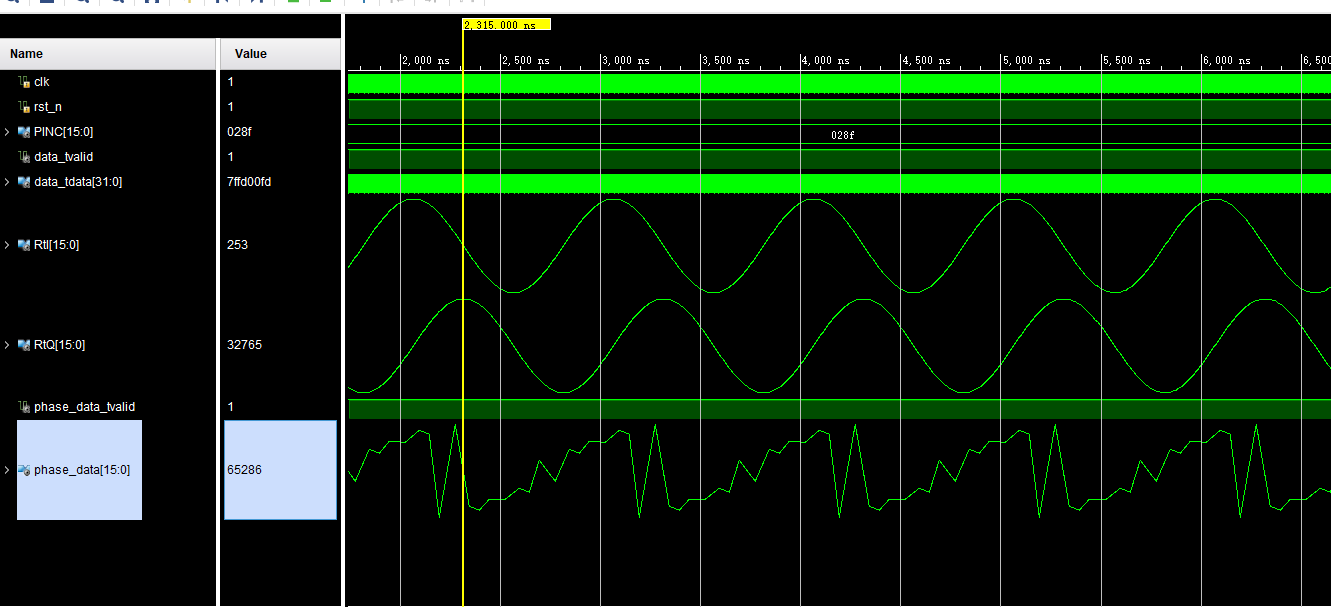
Task: Click the 3,000 ns ruler mark
Action: click(x=626, y=60)
